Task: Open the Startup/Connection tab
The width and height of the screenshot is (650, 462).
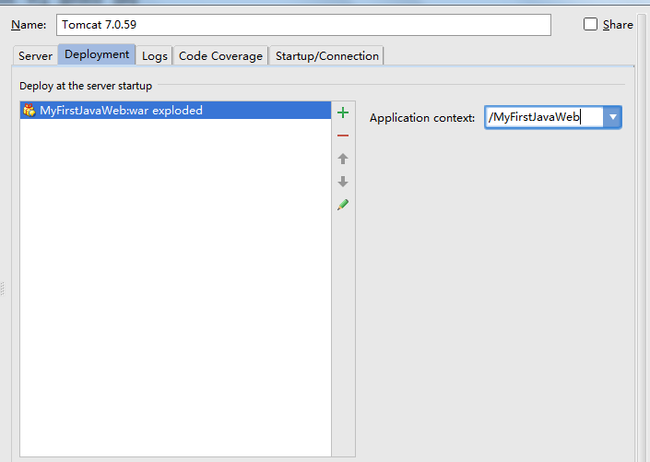Action: click(x=327, y=56)
